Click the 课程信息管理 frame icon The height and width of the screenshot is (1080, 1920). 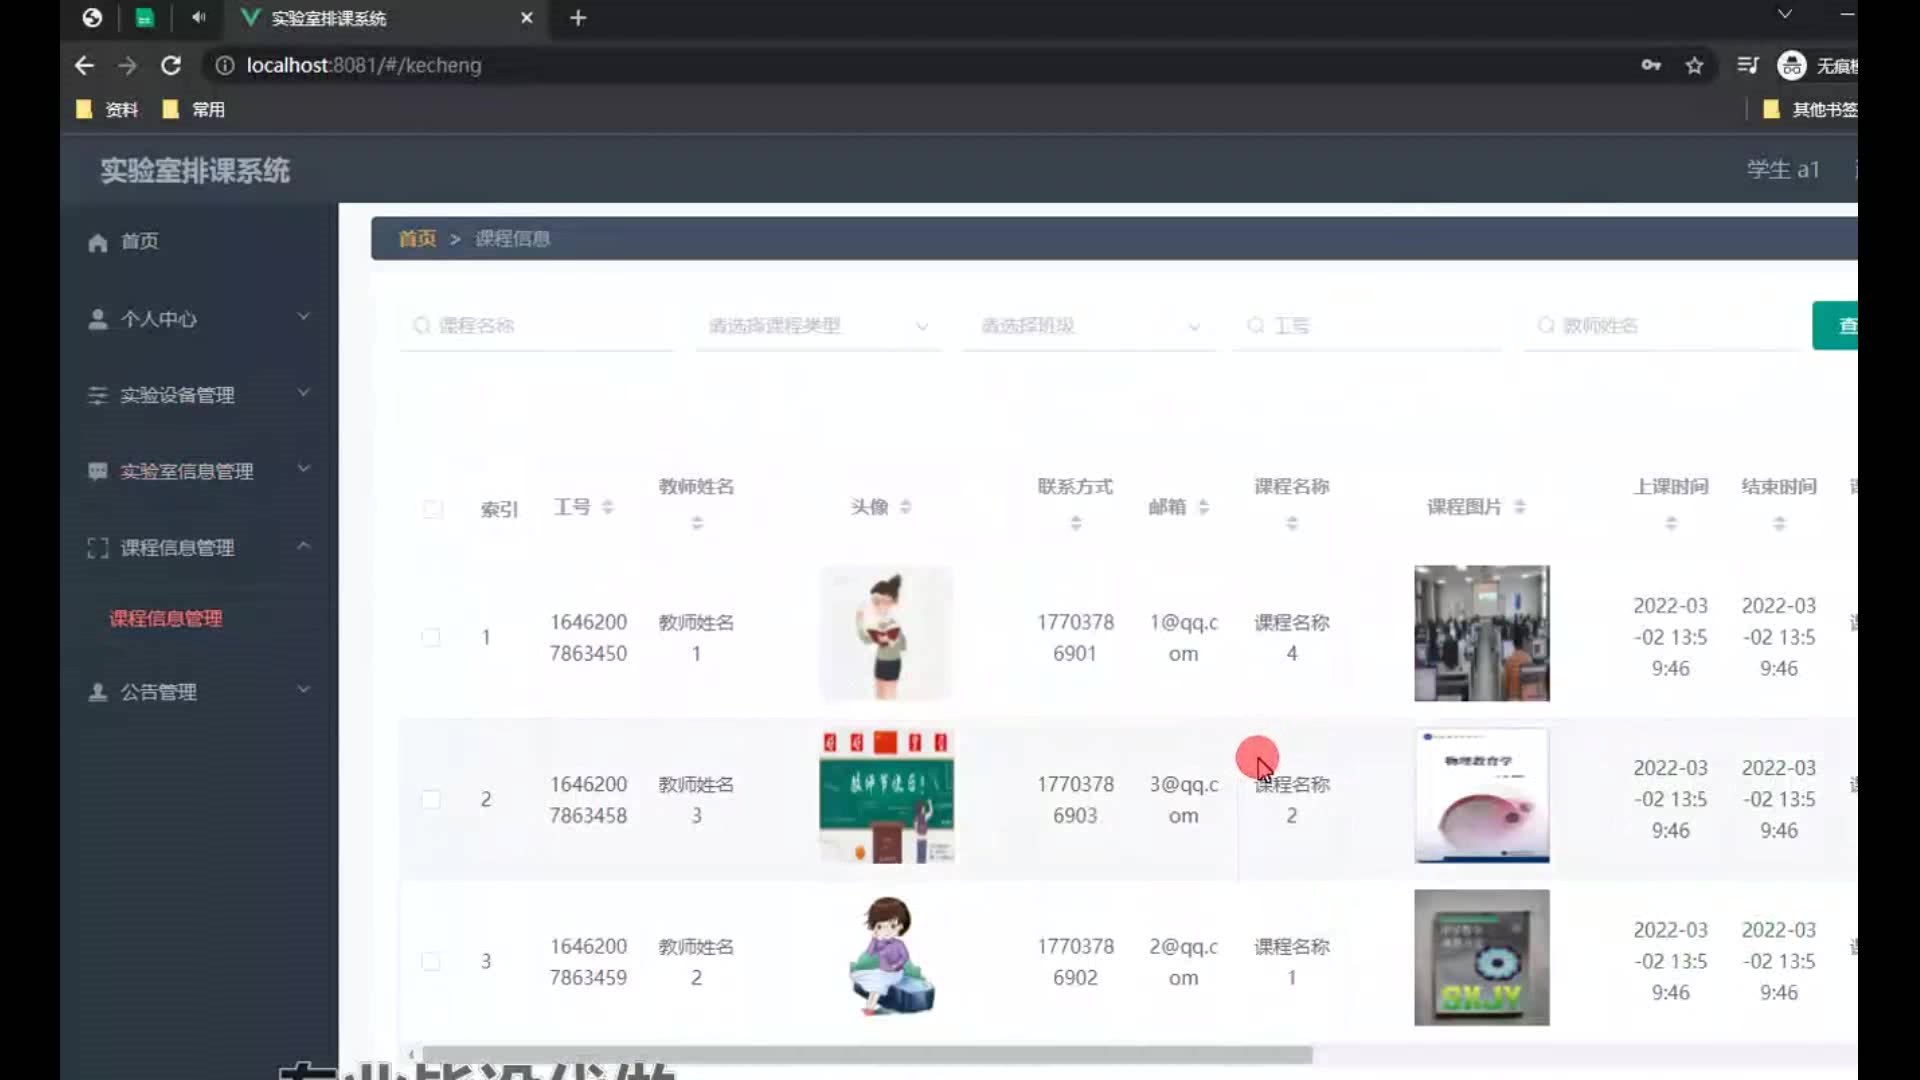[98, 548]
